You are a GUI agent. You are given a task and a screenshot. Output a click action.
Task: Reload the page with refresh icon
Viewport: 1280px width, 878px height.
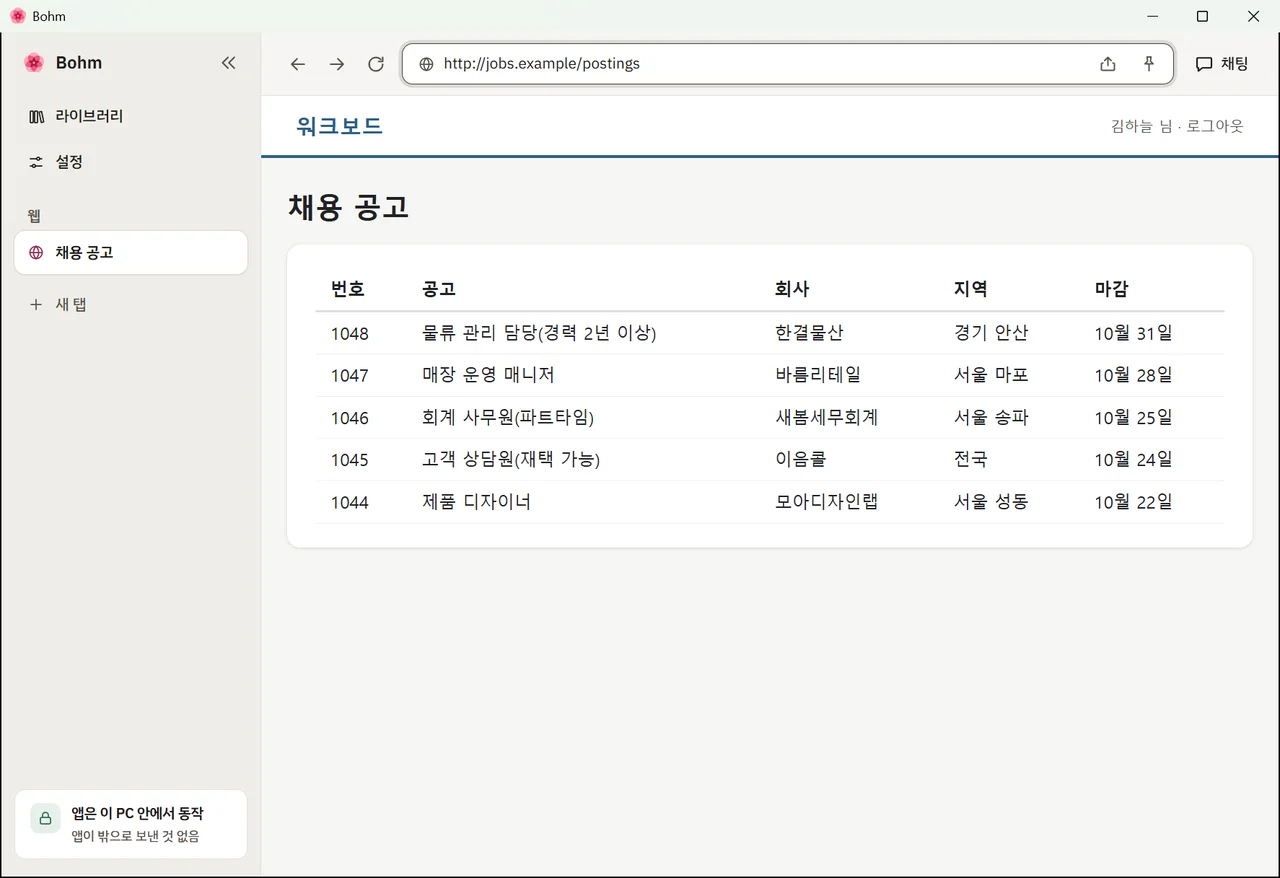[x=376, y=64]
